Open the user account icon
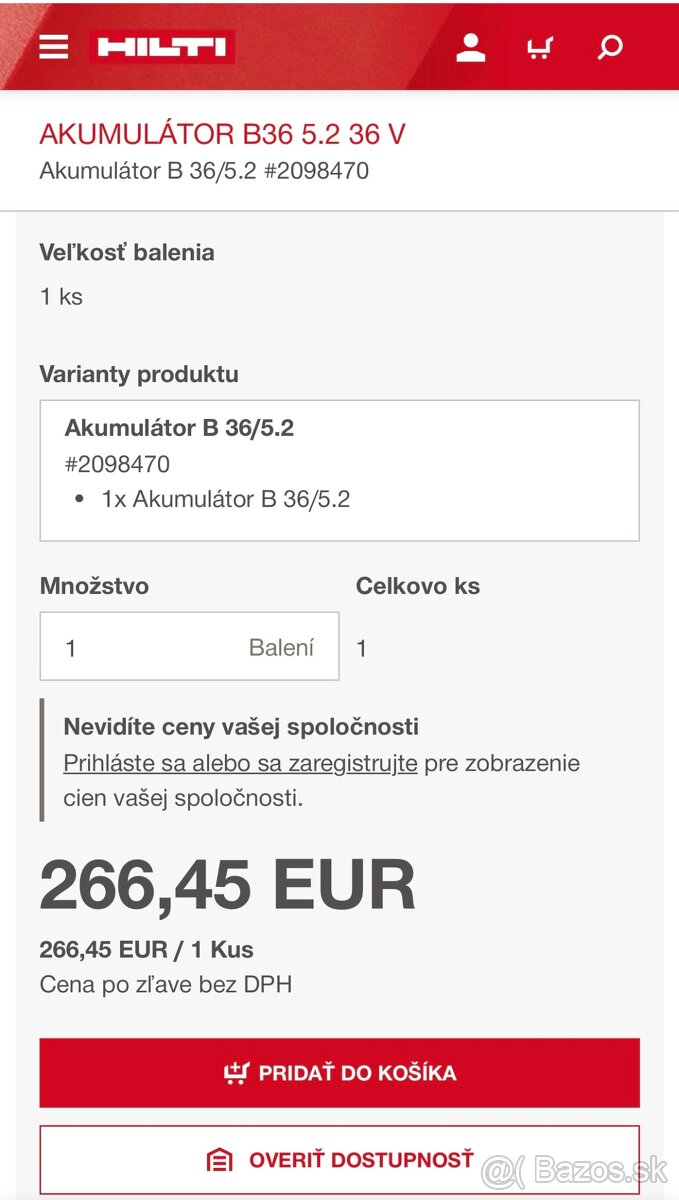Viewport: 679px width, 1200px height. (470, 47)
